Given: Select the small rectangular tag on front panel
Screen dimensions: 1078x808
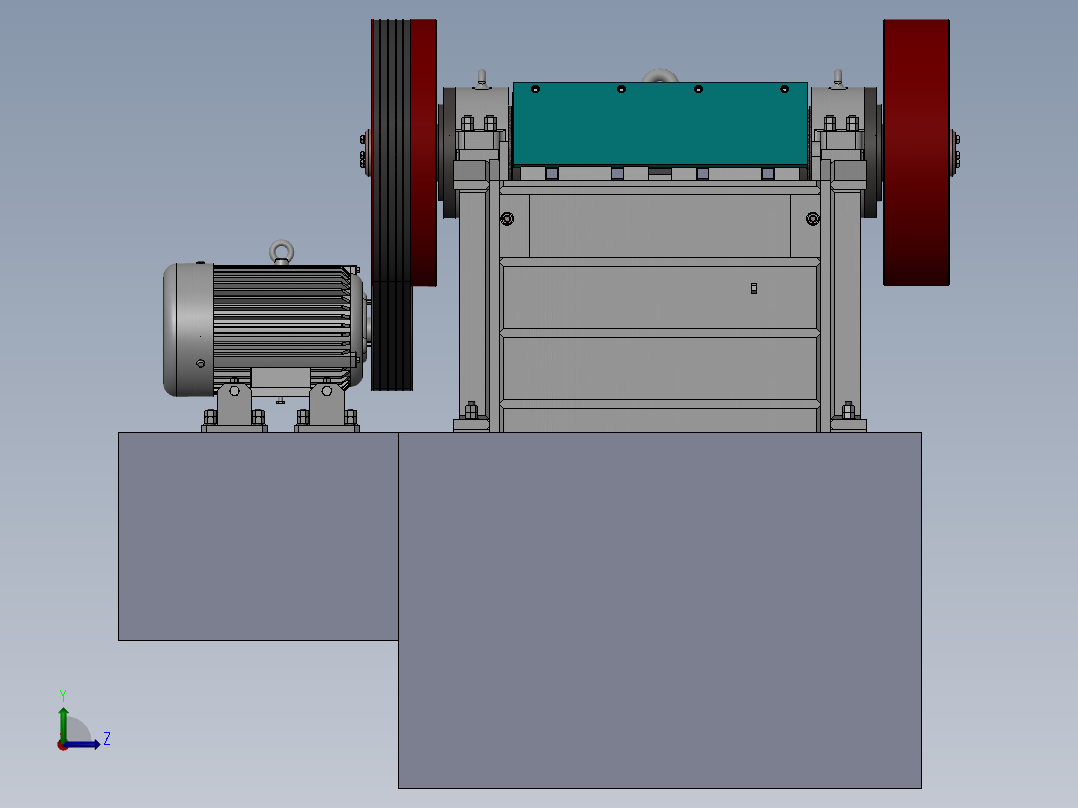Looking at the screenshot, I should (754, 288).
